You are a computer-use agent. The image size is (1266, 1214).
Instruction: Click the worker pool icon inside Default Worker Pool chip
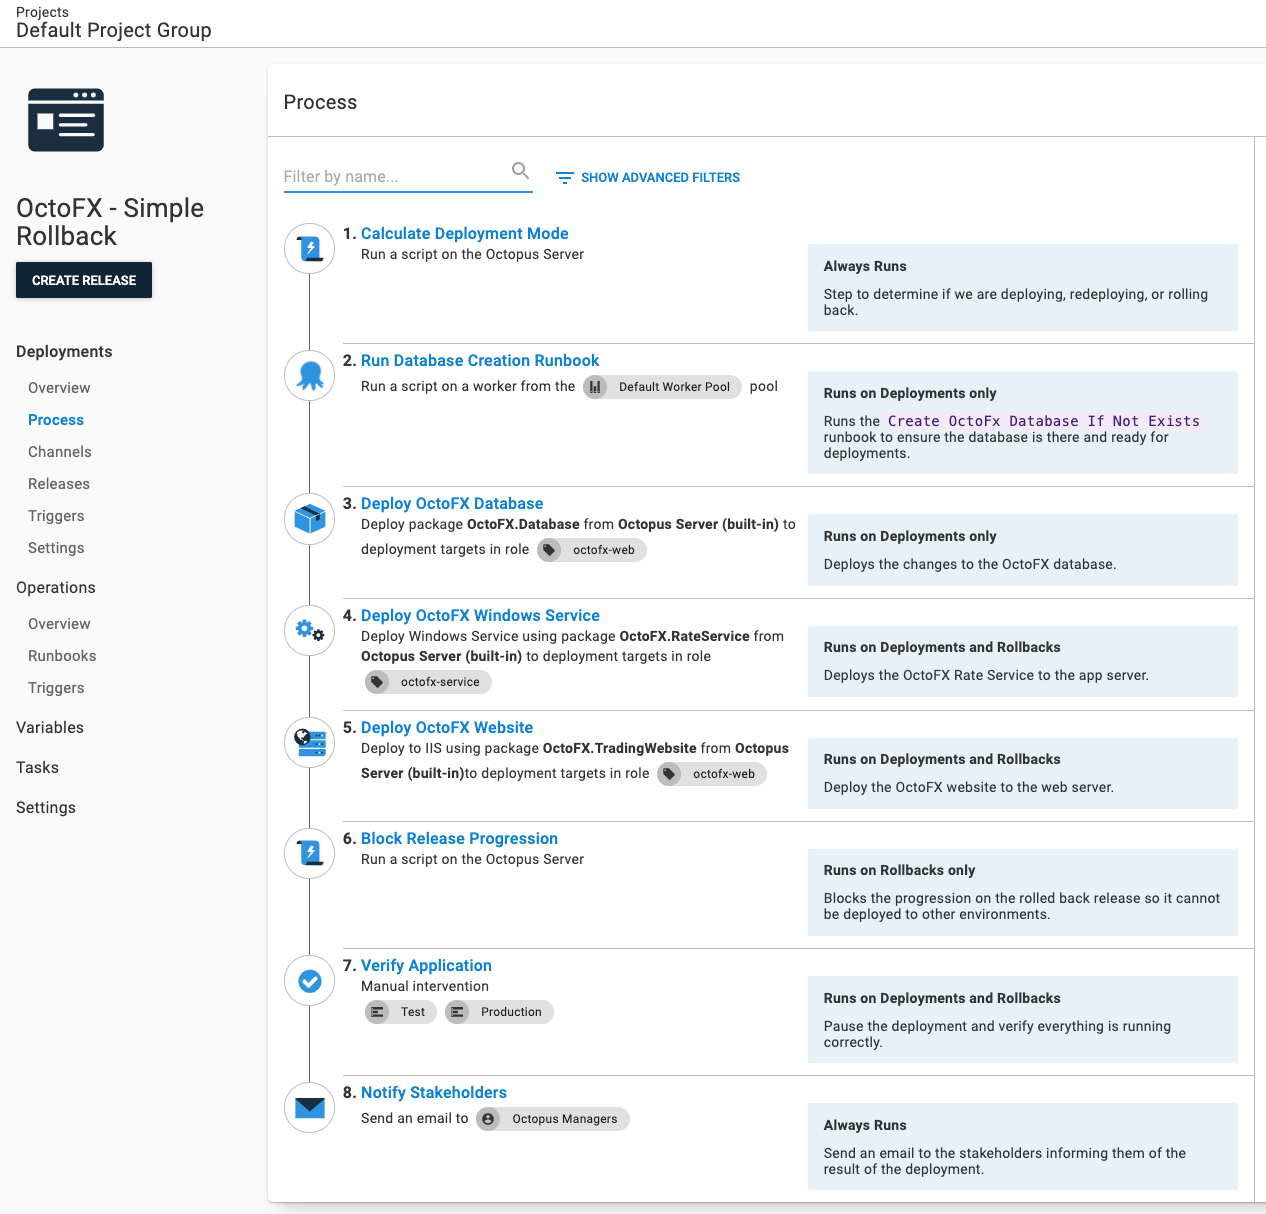595,387
